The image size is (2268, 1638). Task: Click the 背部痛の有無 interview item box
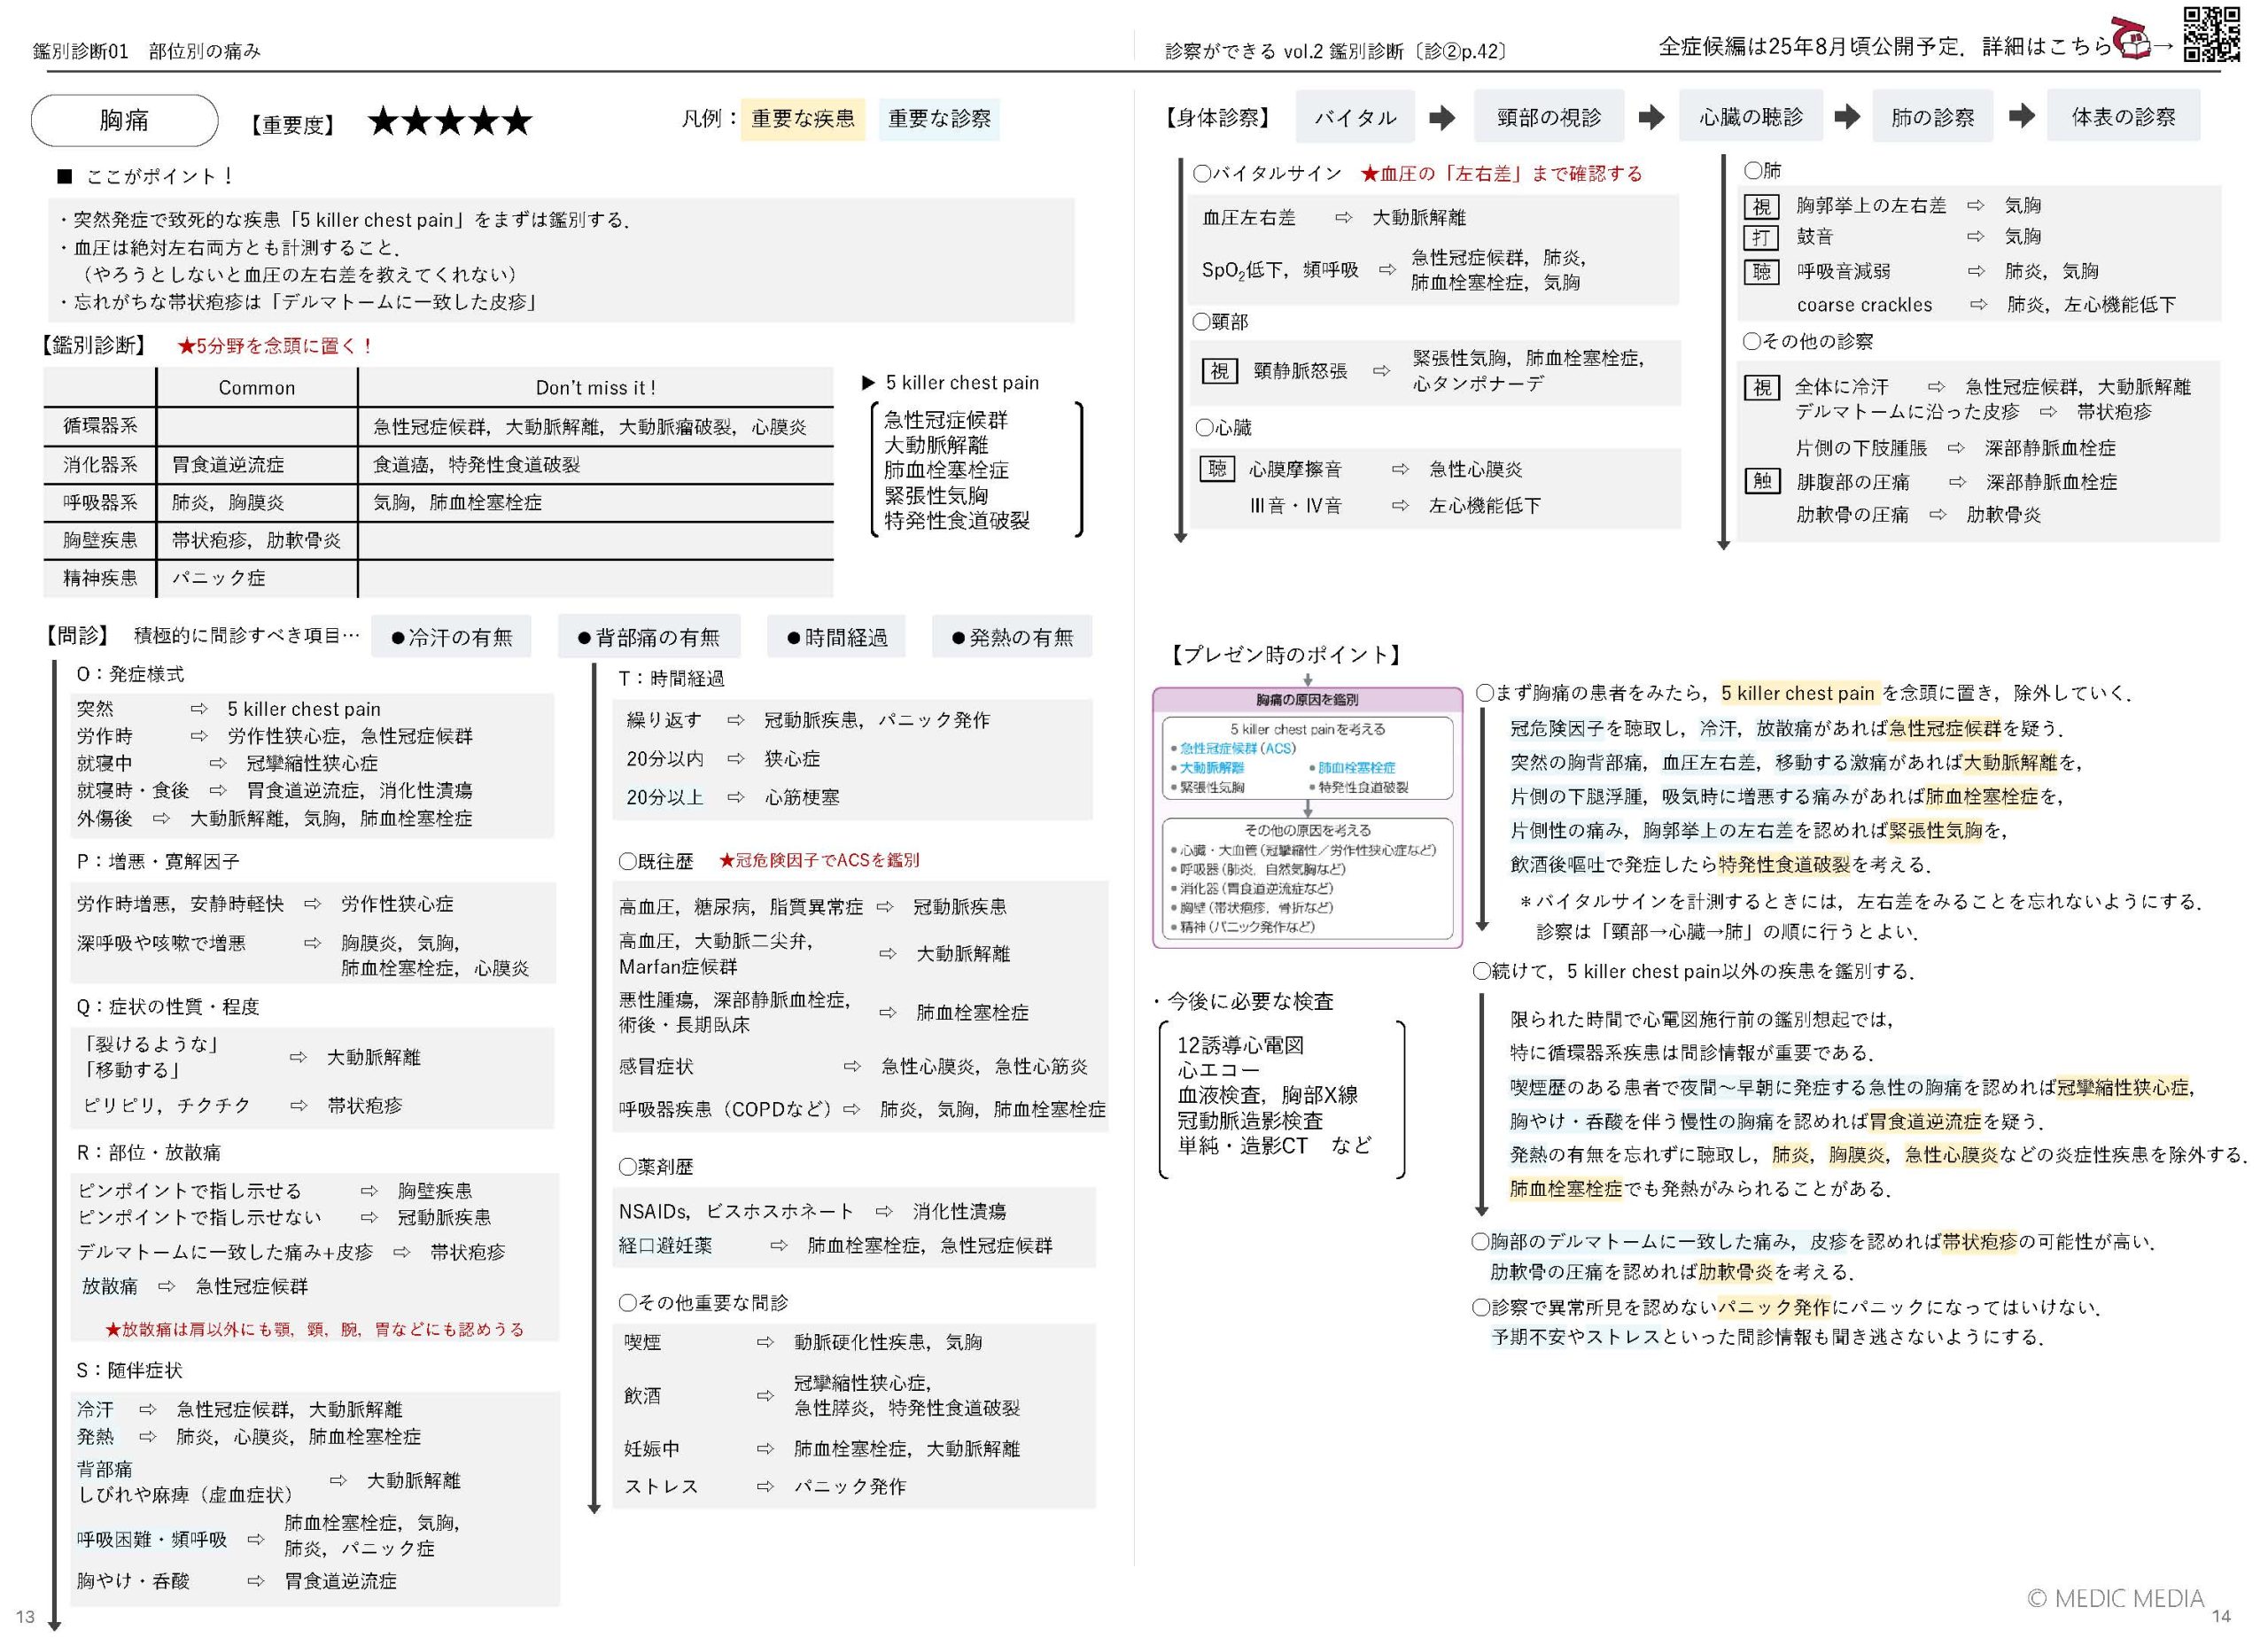[x=649, y=637]
